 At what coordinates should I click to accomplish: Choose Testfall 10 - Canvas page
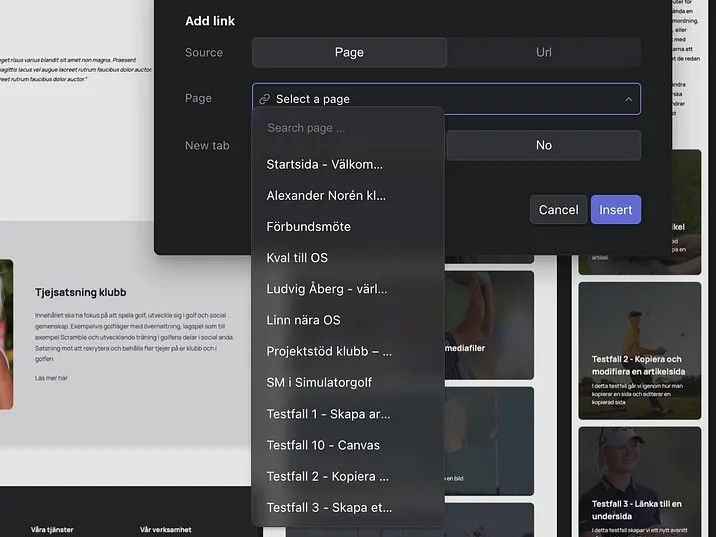point(323,445)
